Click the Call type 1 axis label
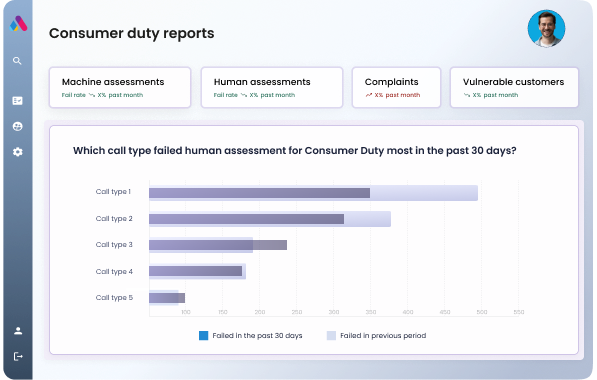Image resolution: width=597 pixels, height=380 pixels. 113,192
